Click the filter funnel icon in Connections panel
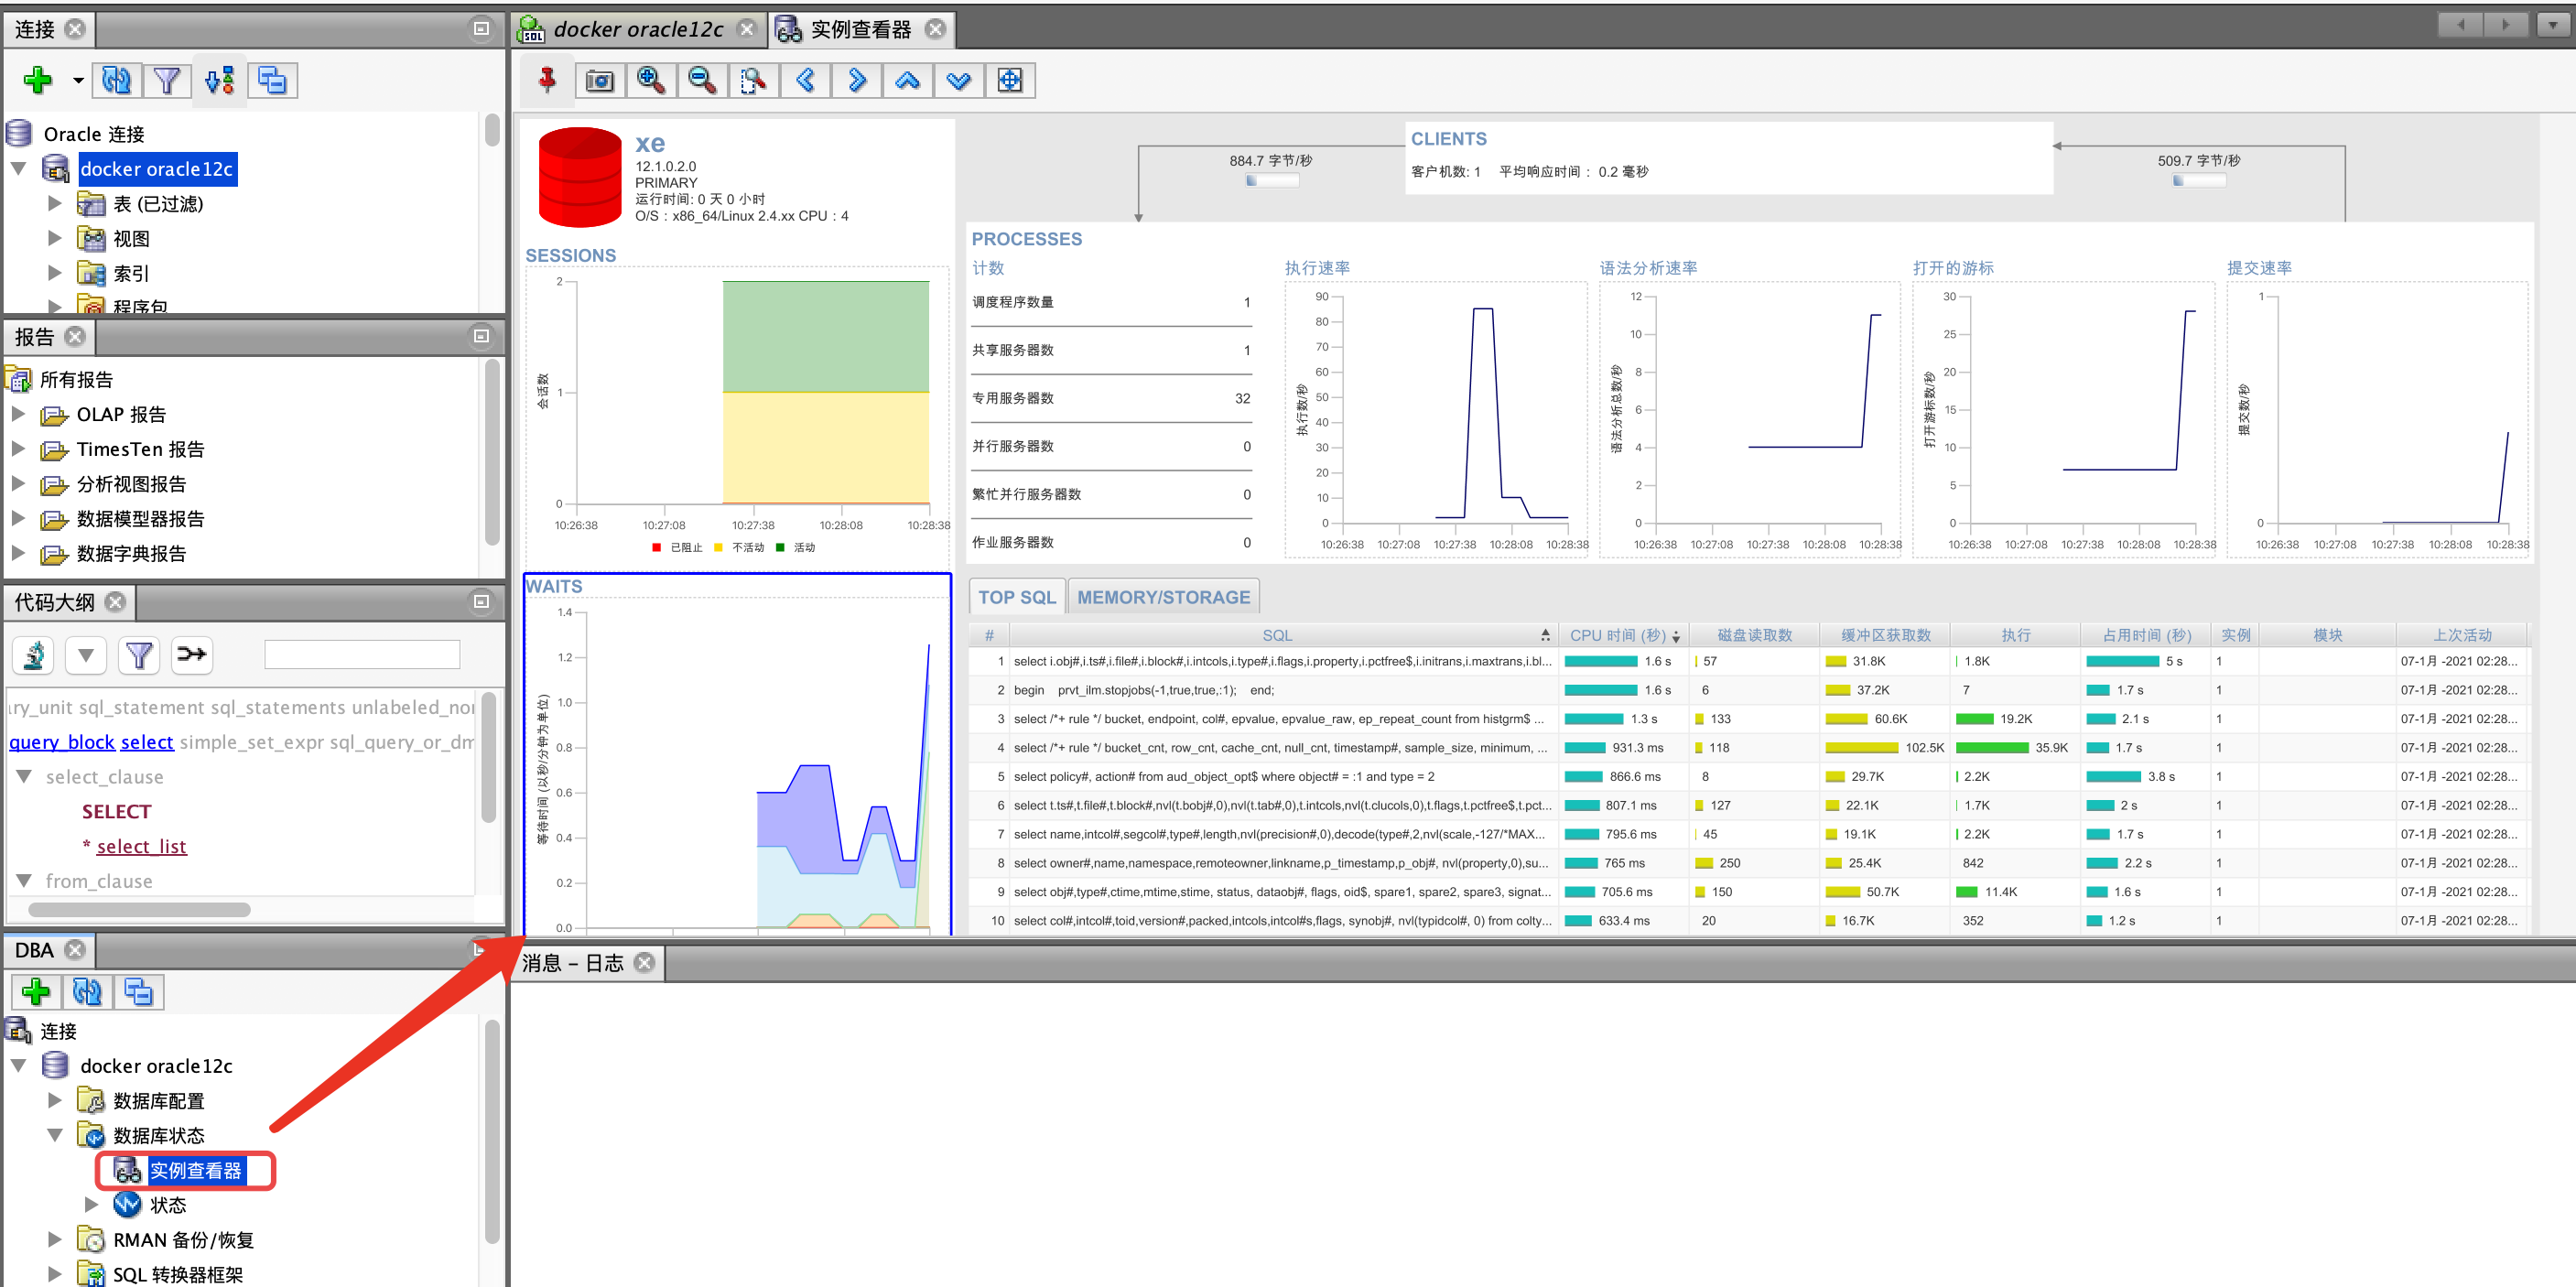2576x1287 pixels. (167, 80)
